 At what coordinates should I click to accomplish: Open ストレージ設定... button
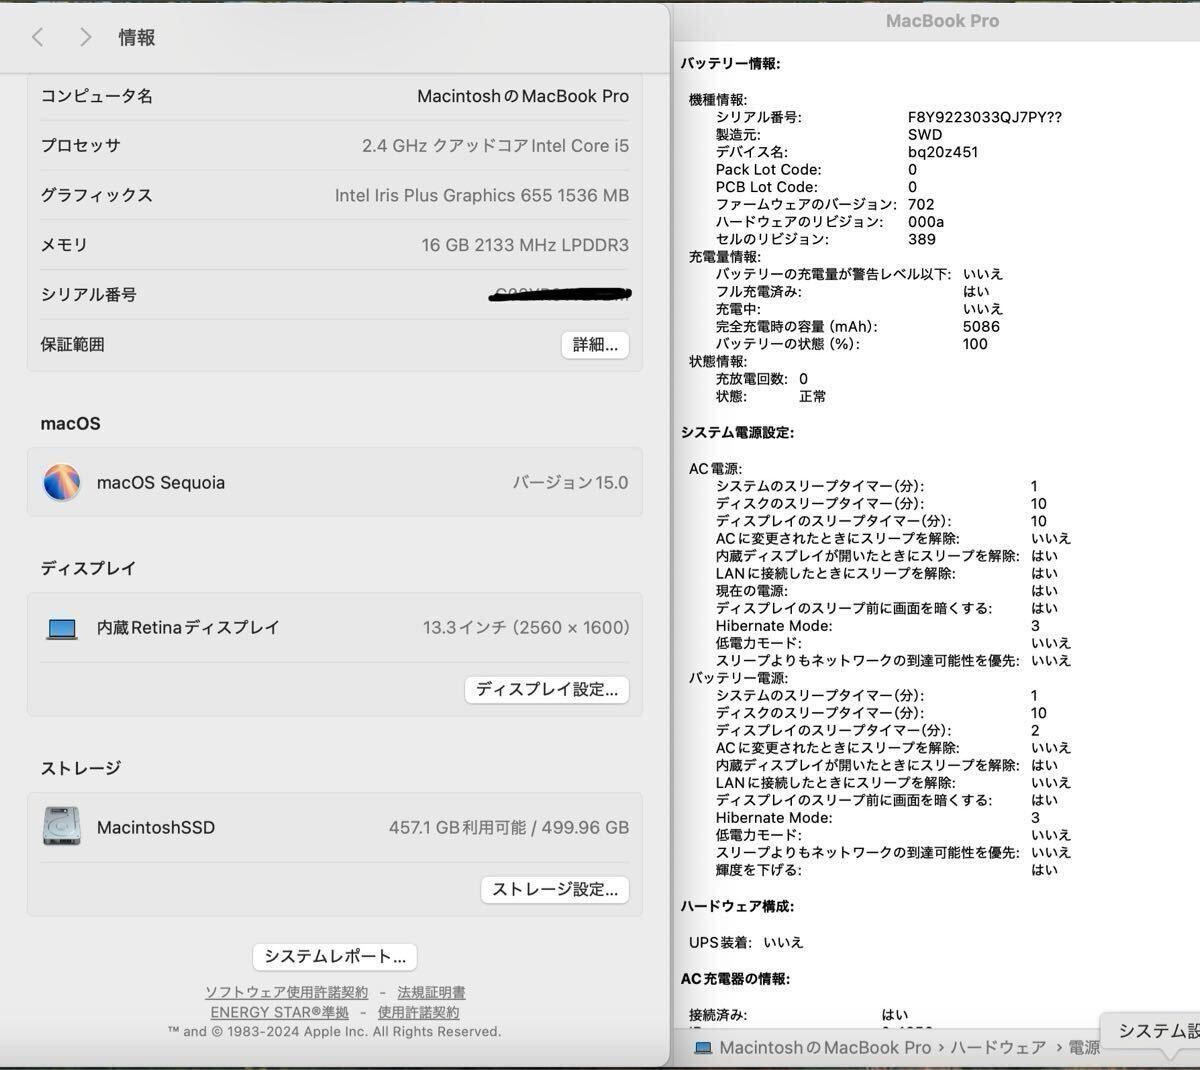(x=555, y=889)
